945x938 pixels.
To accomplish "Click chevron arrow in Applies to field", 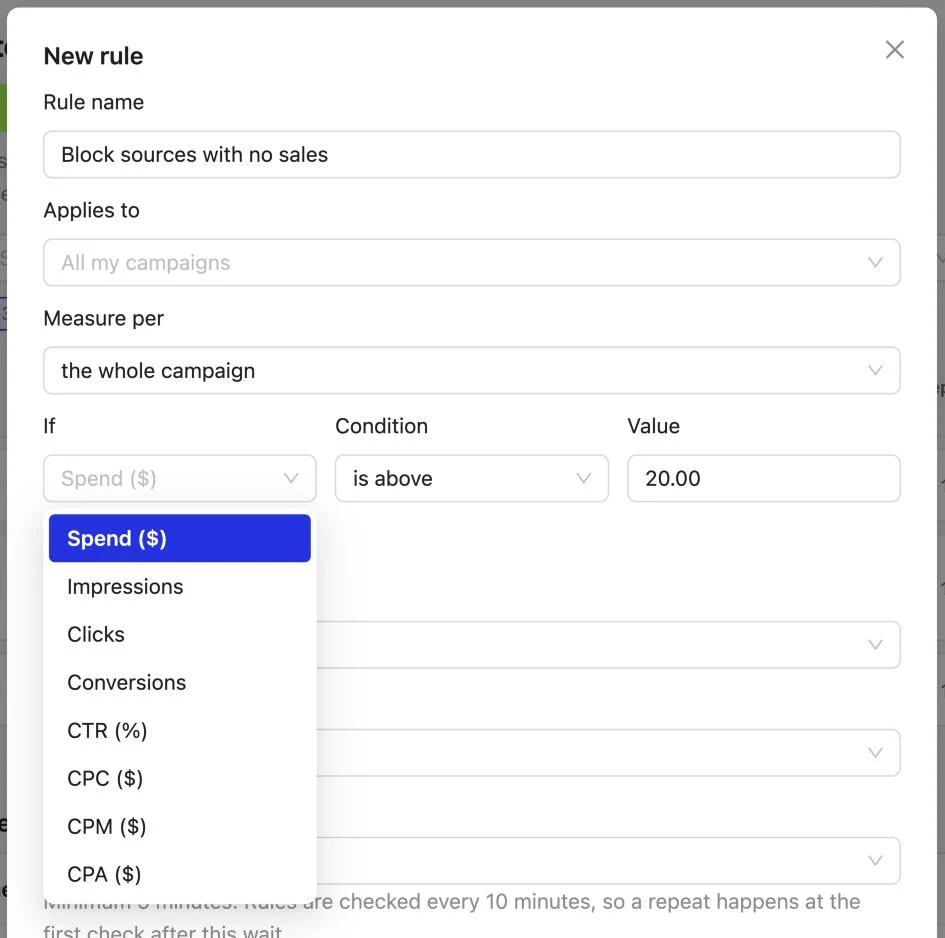I will coord(875,262).
